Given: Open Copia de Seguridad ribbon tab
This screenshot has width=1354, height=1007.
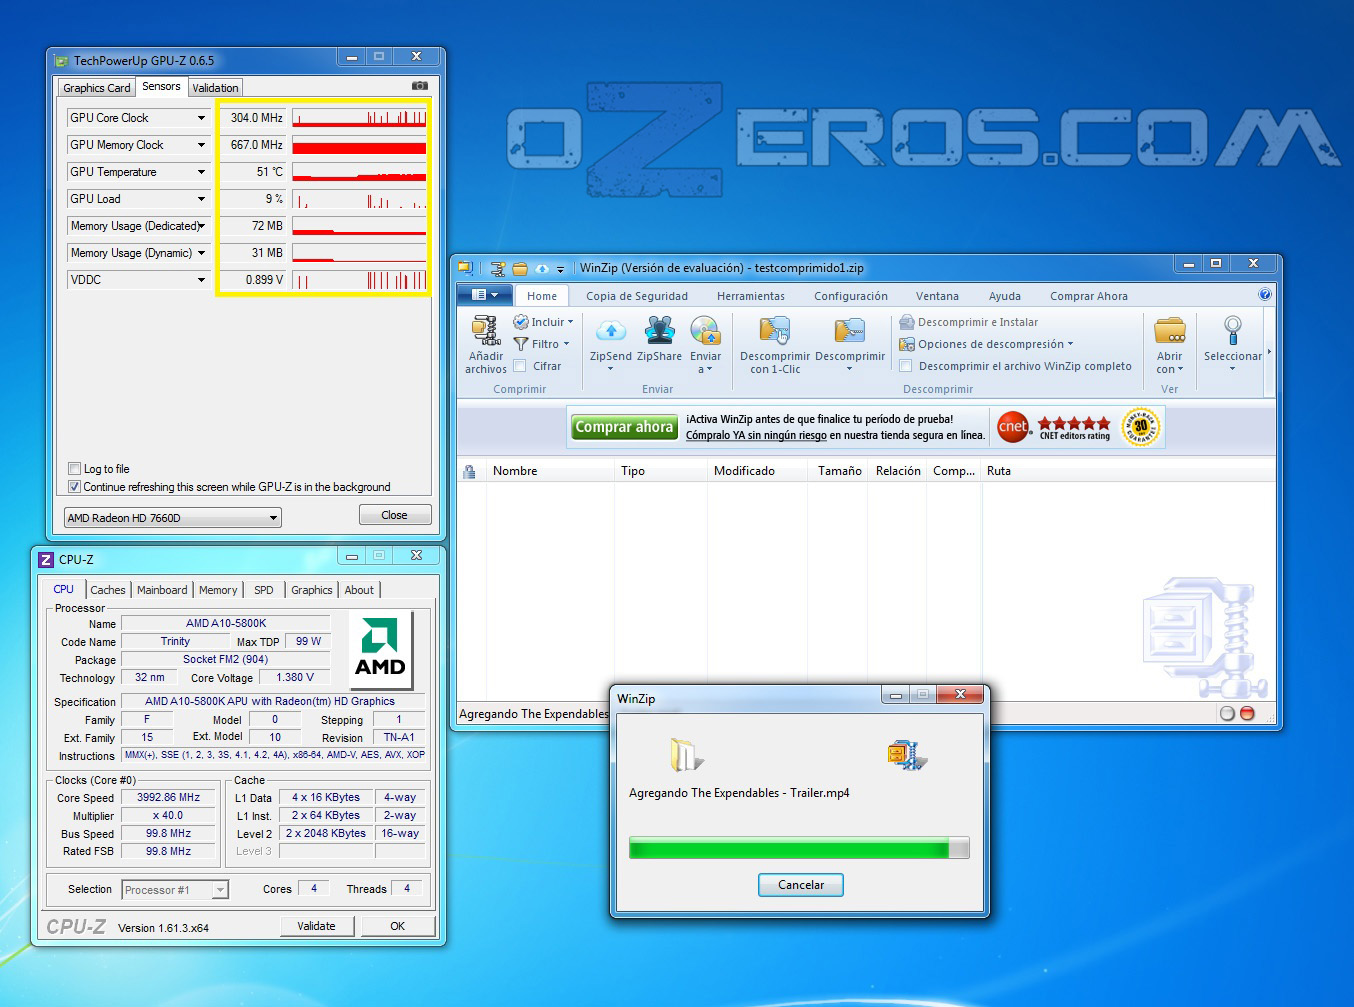Looking at the screenshot, I should click(637, 296).
